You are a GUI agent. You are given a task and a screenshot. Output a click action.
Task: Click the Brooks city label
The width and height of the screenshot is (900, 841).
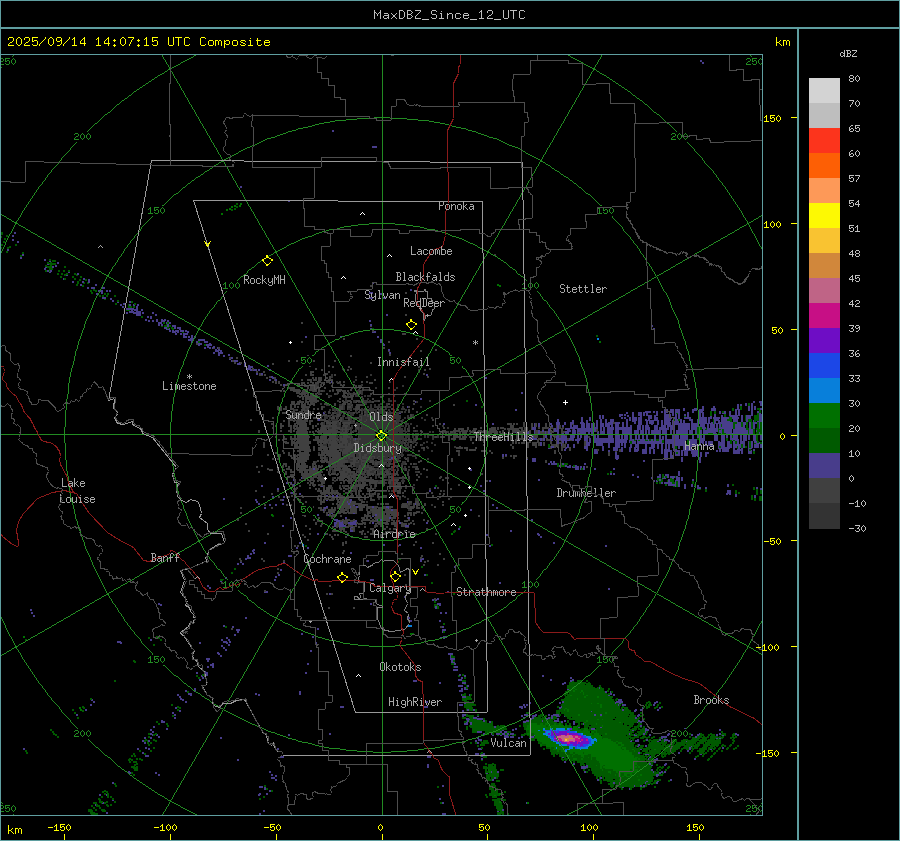pos(711,700)
